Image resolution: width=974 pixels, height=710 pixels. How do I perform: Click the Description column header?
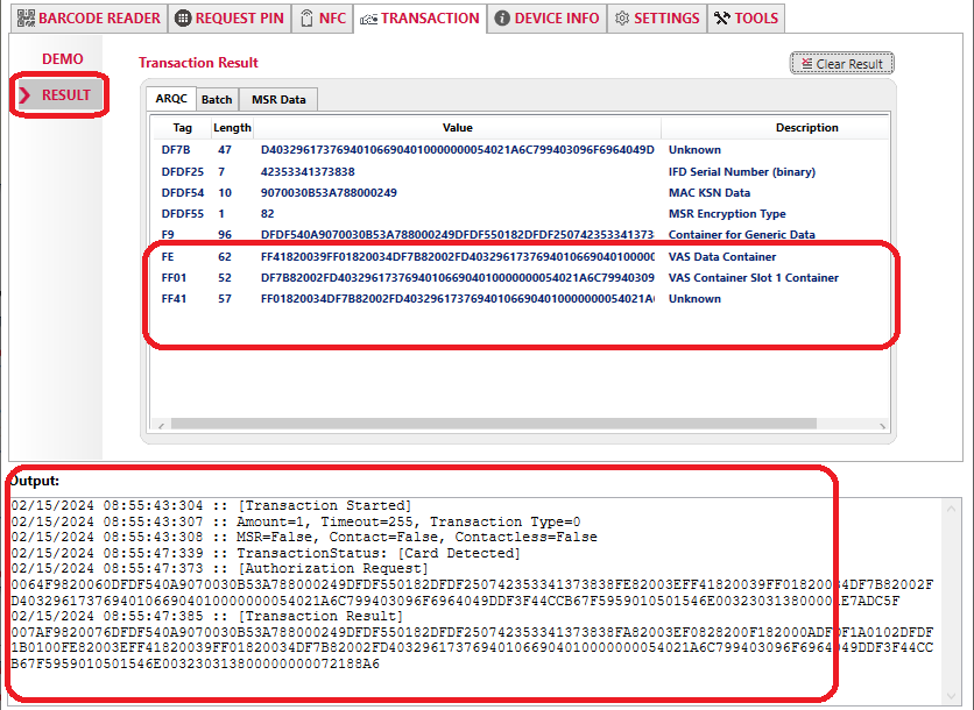pyautogui.click(x=806, y=127)
